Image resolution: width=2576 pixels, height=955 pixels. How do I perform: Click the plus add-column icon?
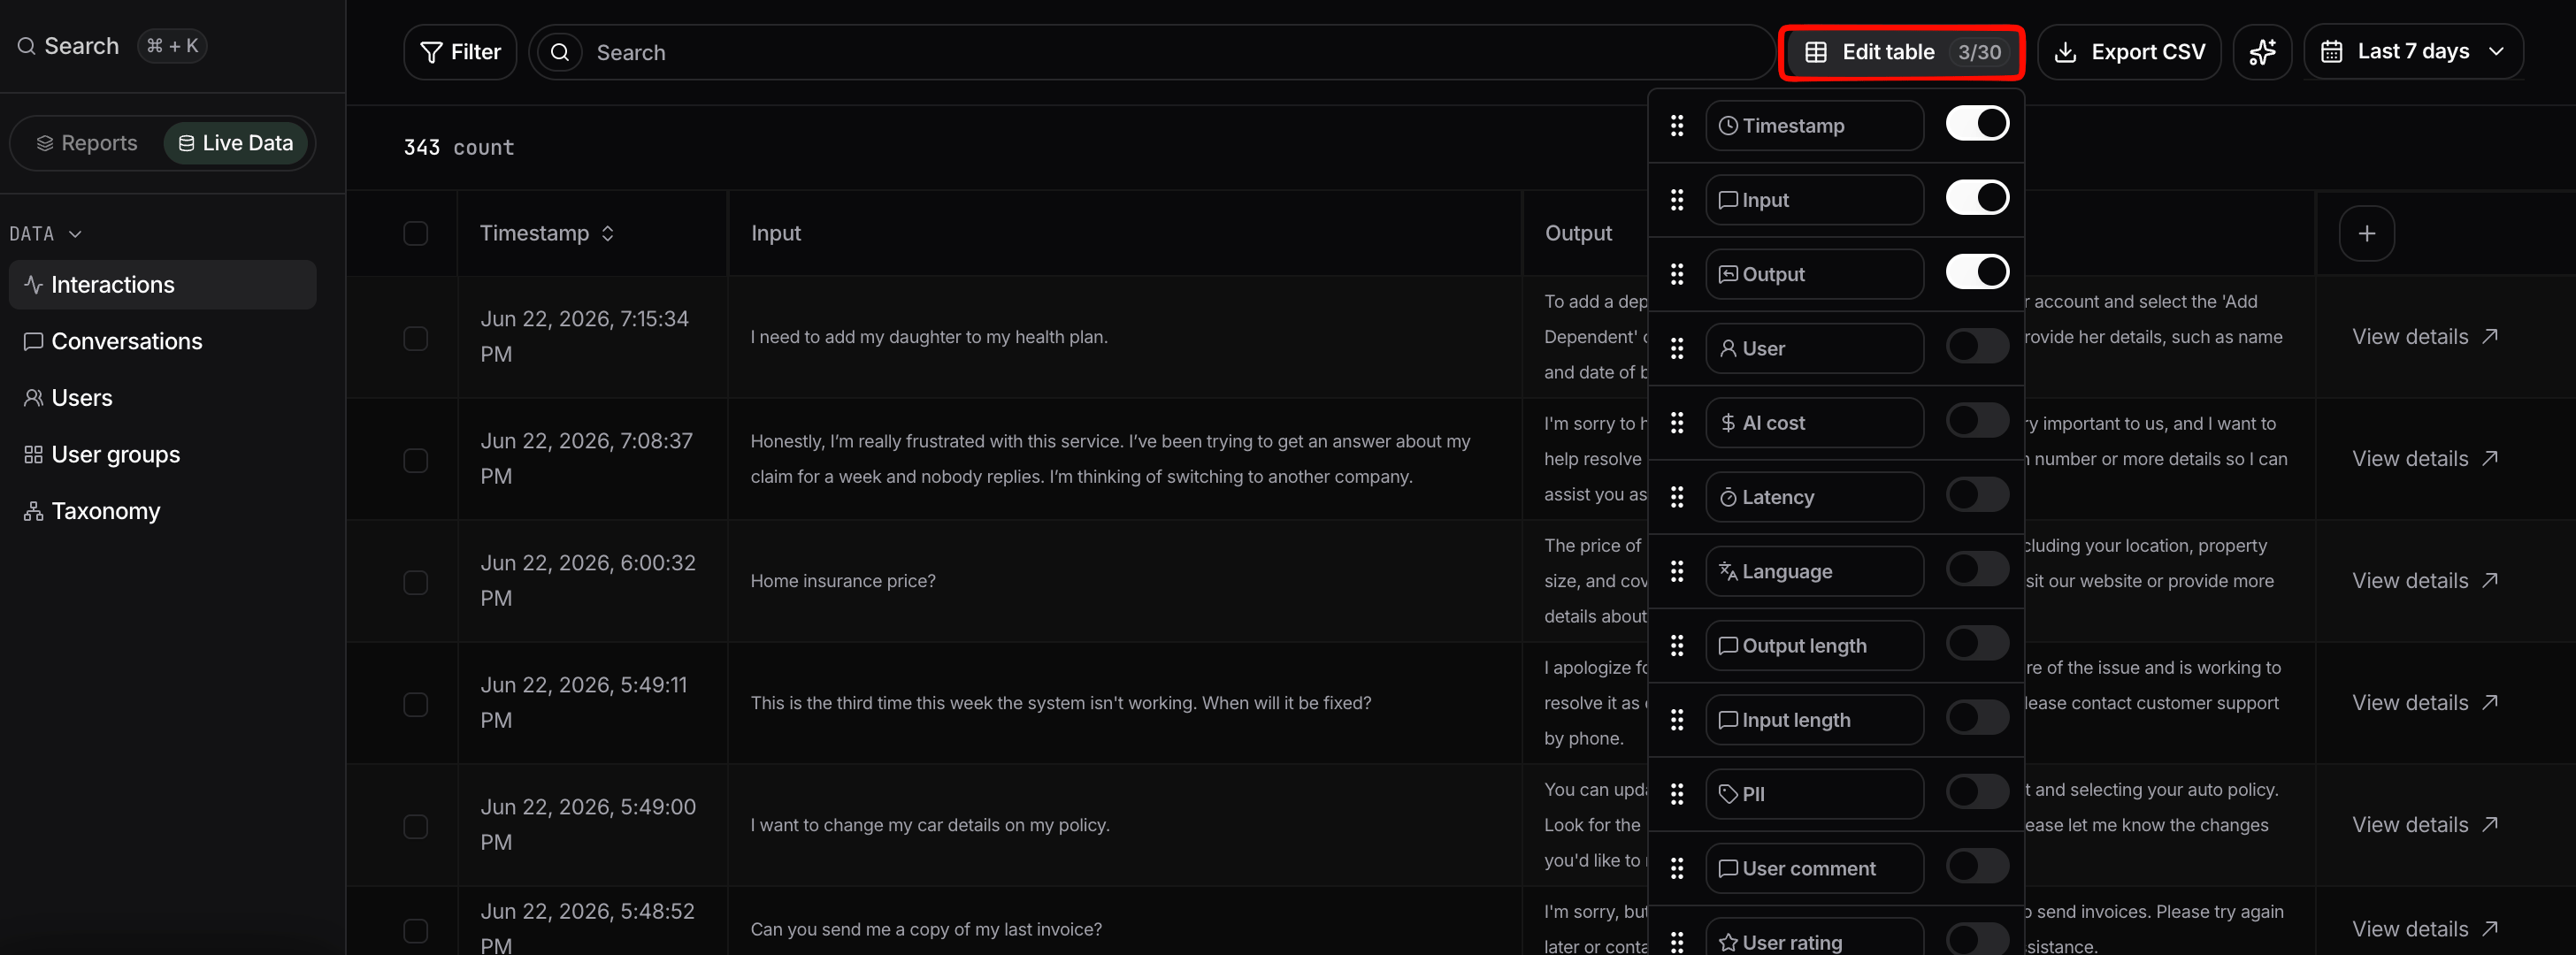coord(2366,233)
